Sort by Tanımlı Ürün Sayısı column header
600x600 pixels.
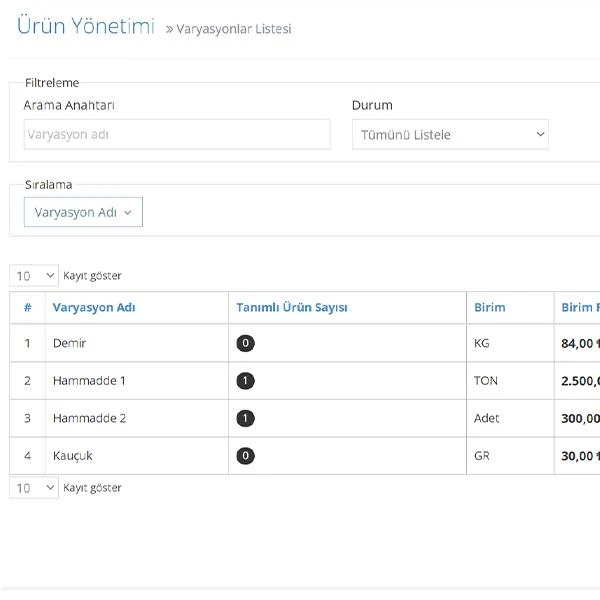[292, 307]
